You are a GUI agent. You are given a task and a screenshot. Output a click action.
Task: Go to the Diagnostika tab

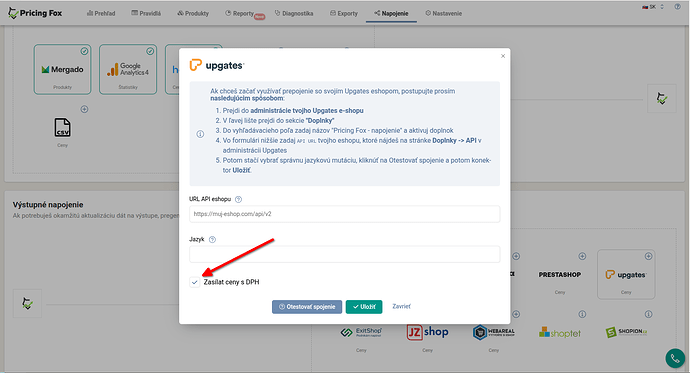tap(294, 13)
